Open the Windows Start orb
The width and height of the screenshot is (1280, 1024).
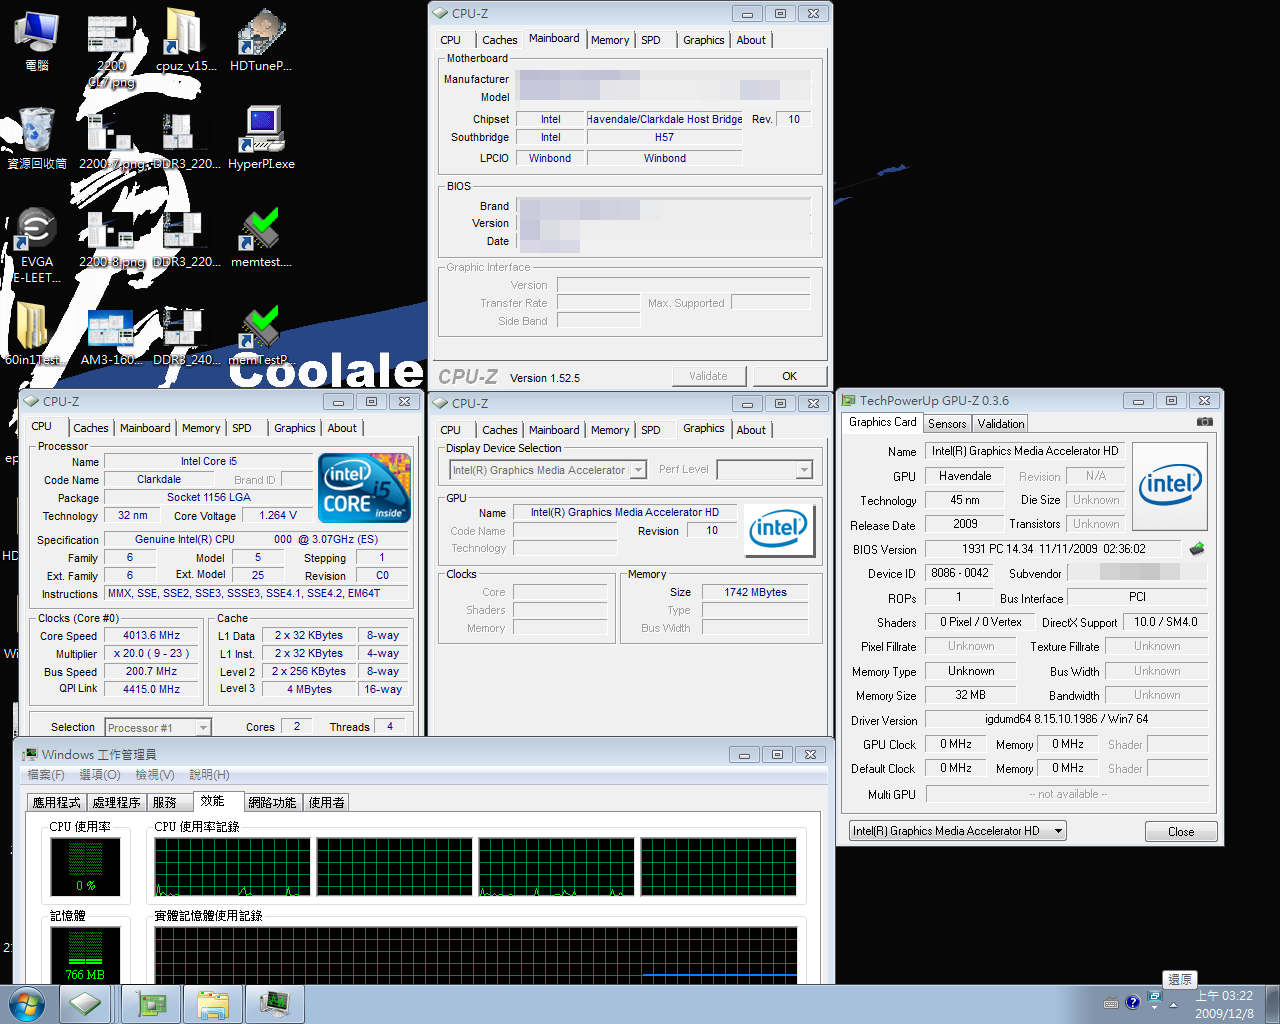pyautogui.click(x=27, y=1003)
